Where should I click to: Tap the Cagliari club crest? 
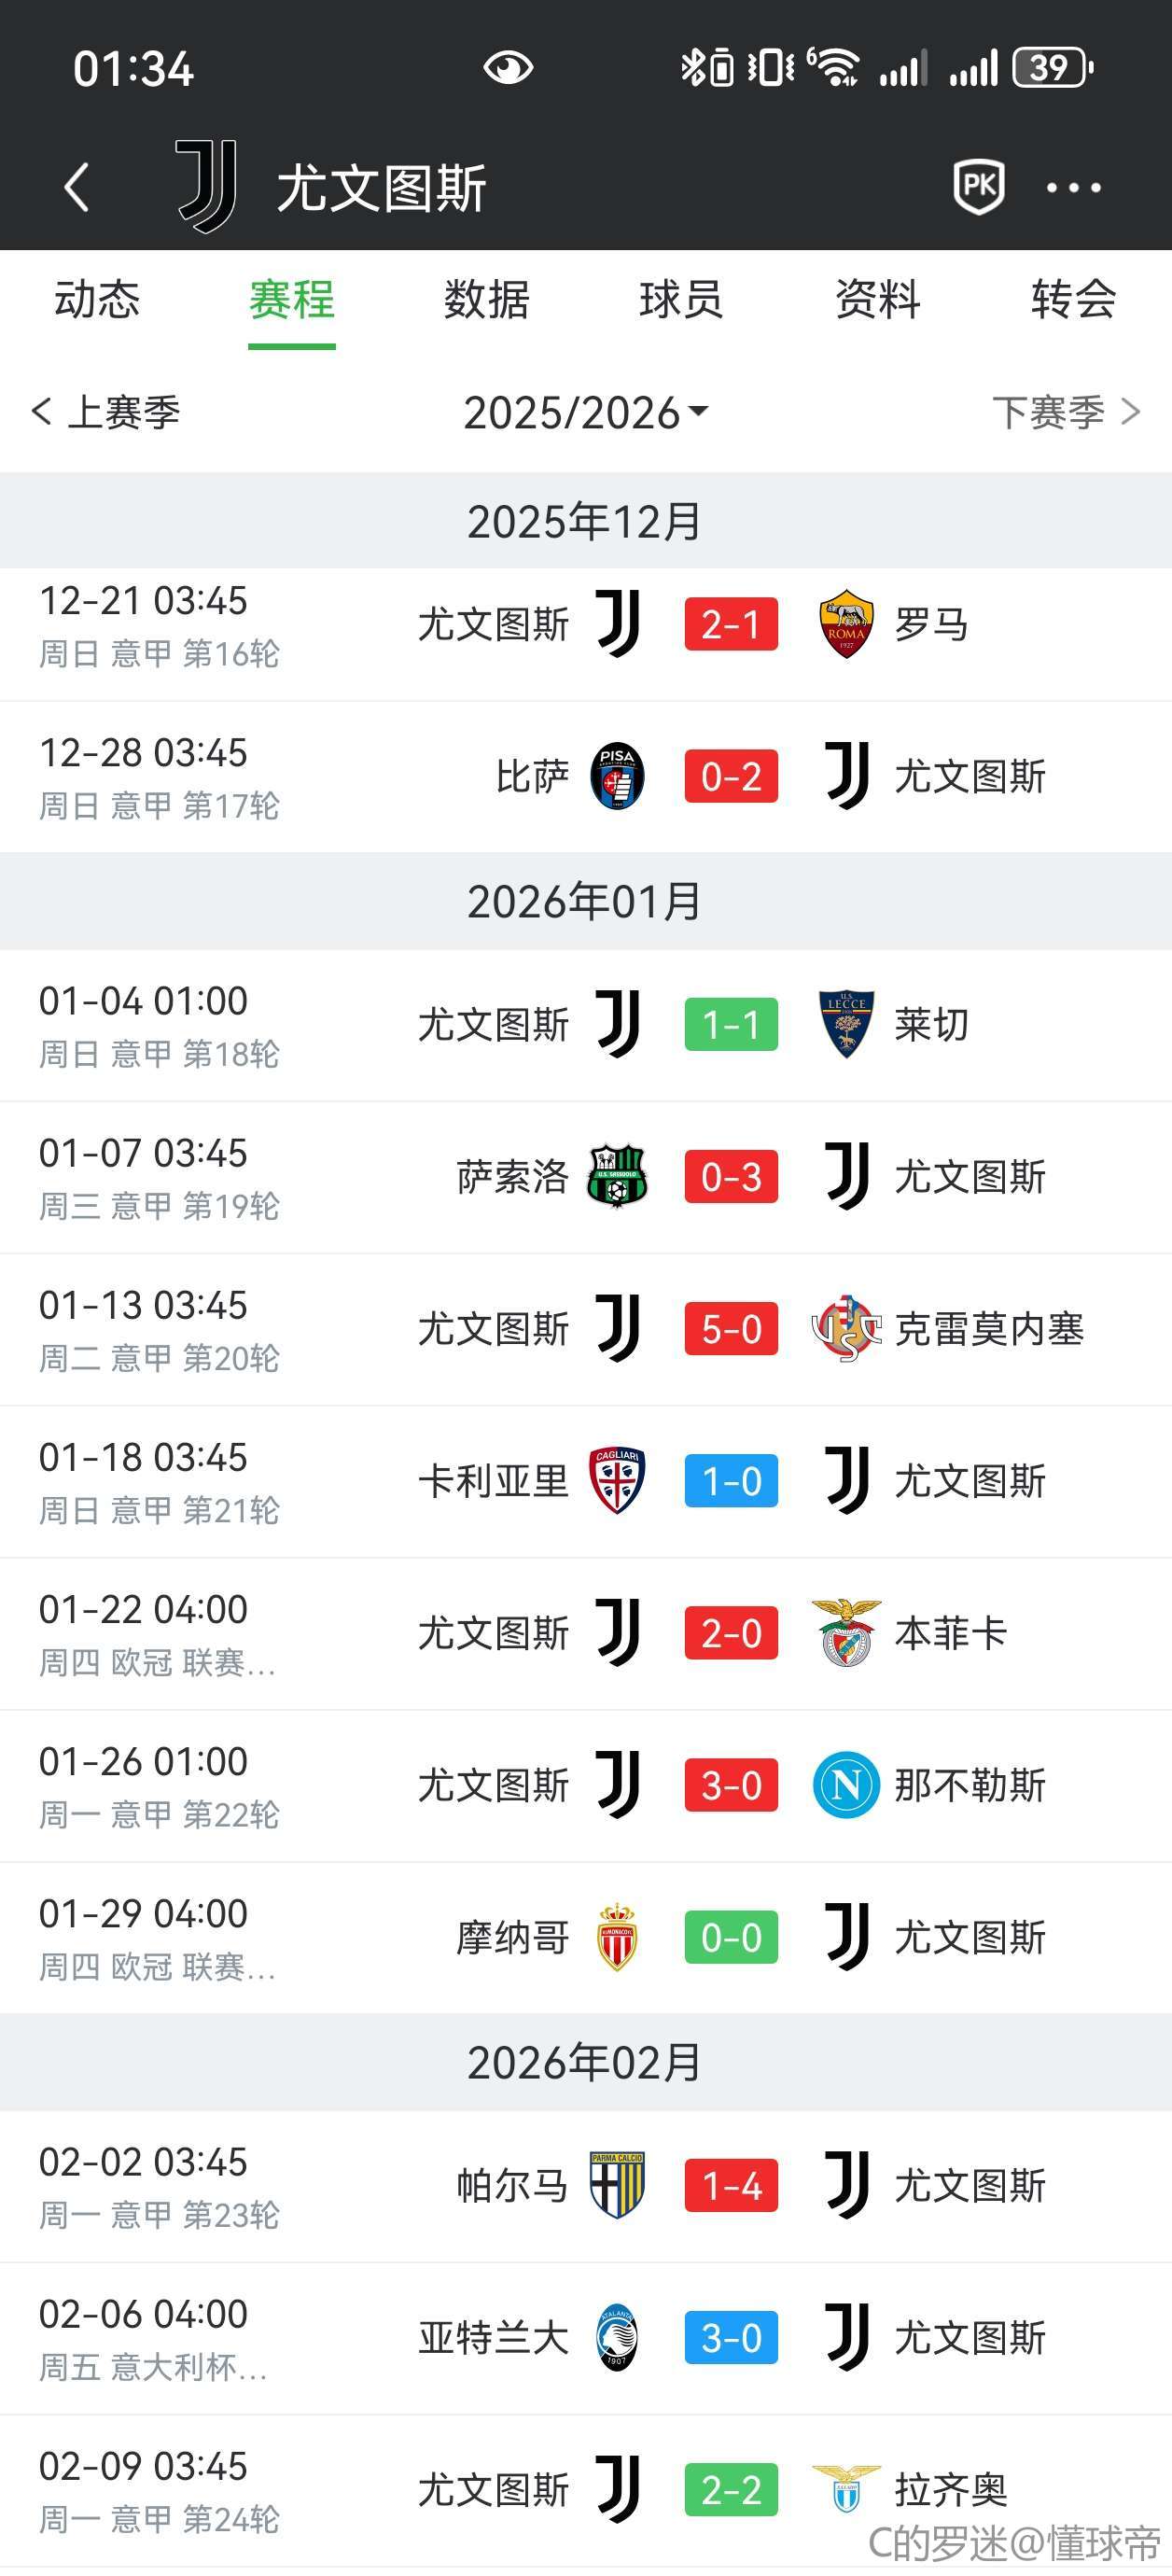[617, 1481]
